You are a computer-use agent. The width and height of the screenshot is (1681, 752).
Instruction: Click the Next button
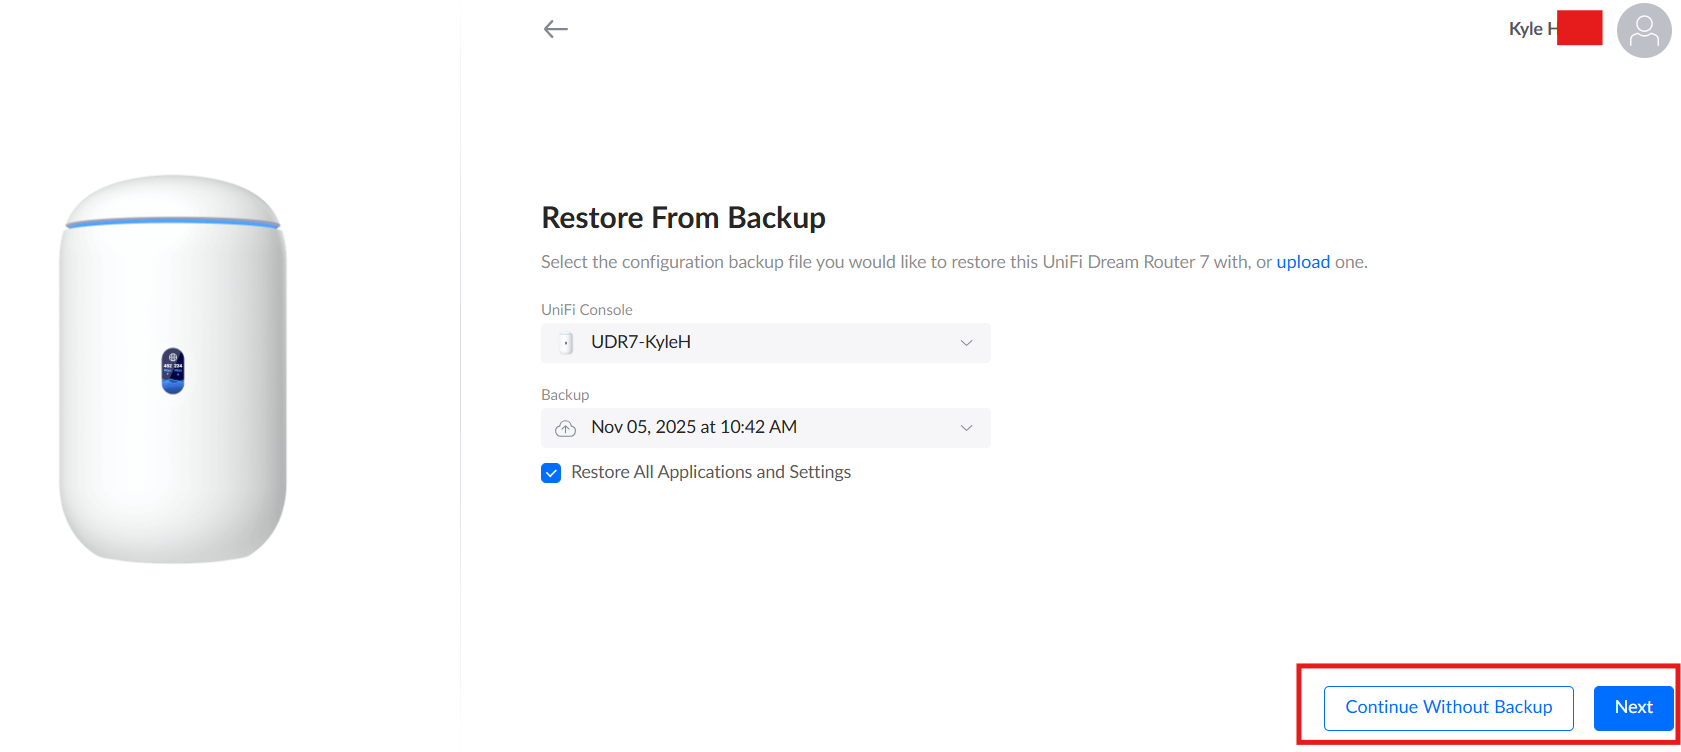tap(1633, 707)
